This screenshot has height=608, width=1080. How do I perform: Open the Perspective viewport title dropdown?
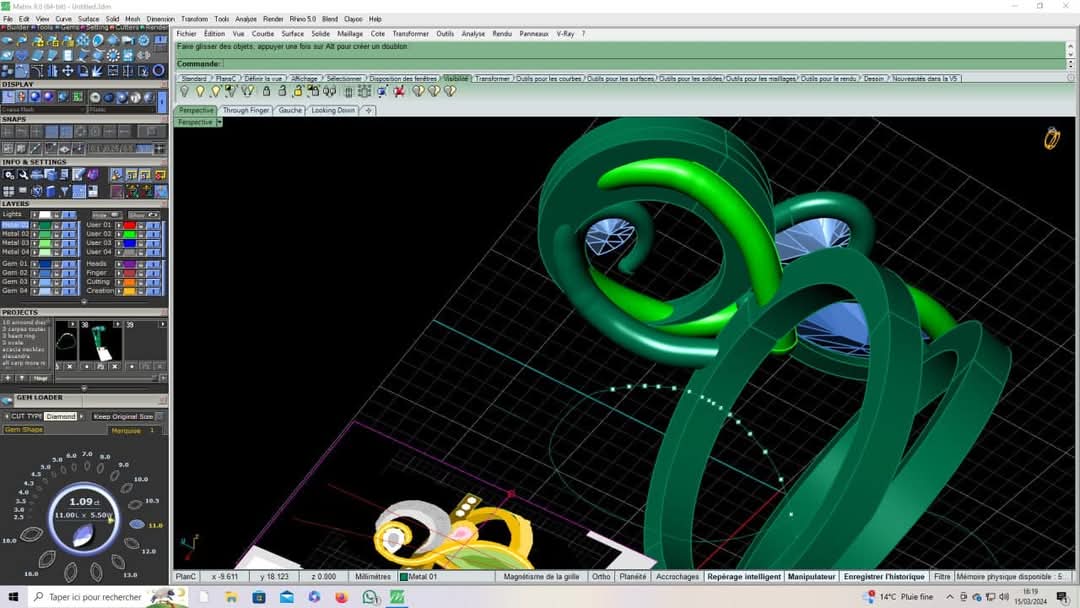(219, 122)
